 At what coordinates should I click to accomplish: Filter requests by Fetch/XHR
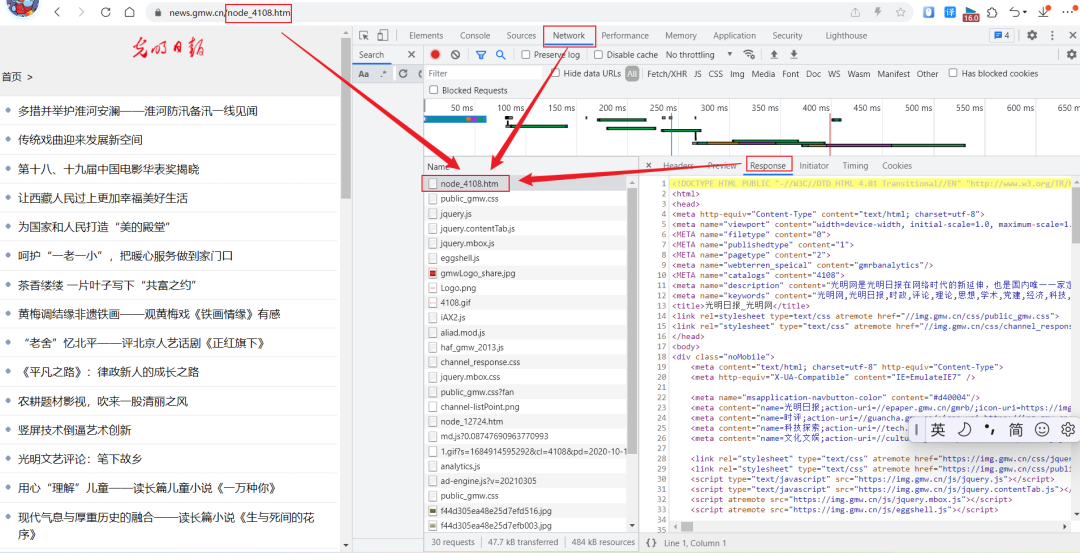point(667,74)
